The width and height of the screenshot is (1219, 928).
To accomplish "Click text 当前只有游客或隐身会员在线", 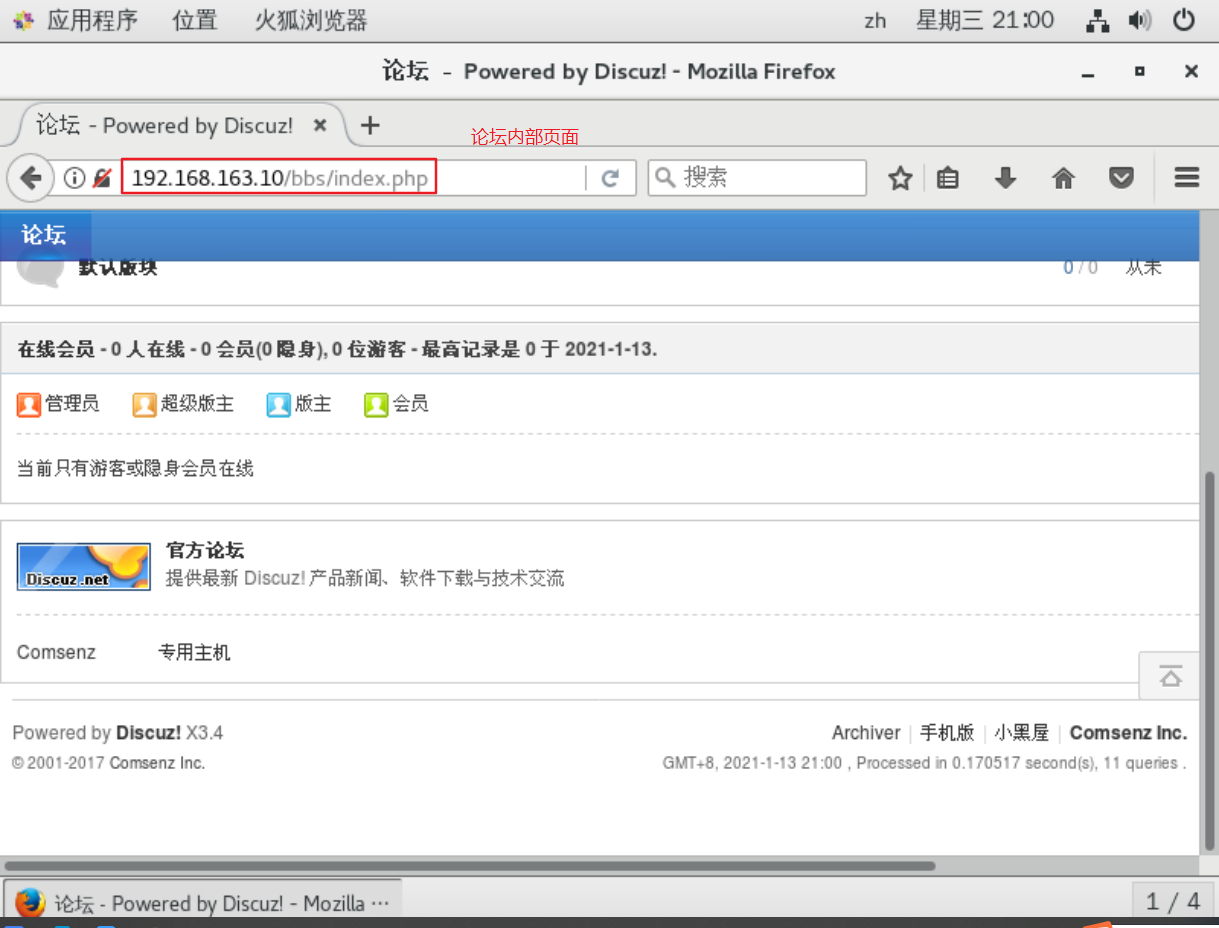I will pos(135,468).
